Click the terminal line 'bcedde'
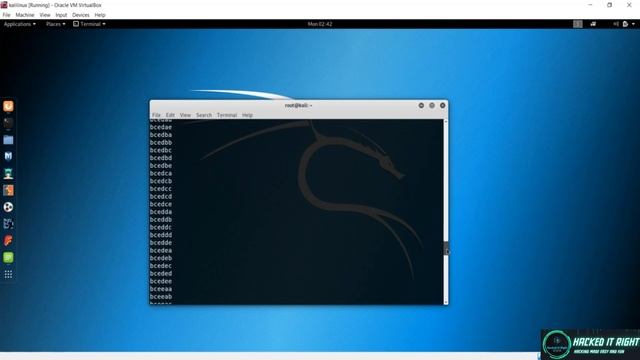640x360 pixels. [x=161, y=243]
